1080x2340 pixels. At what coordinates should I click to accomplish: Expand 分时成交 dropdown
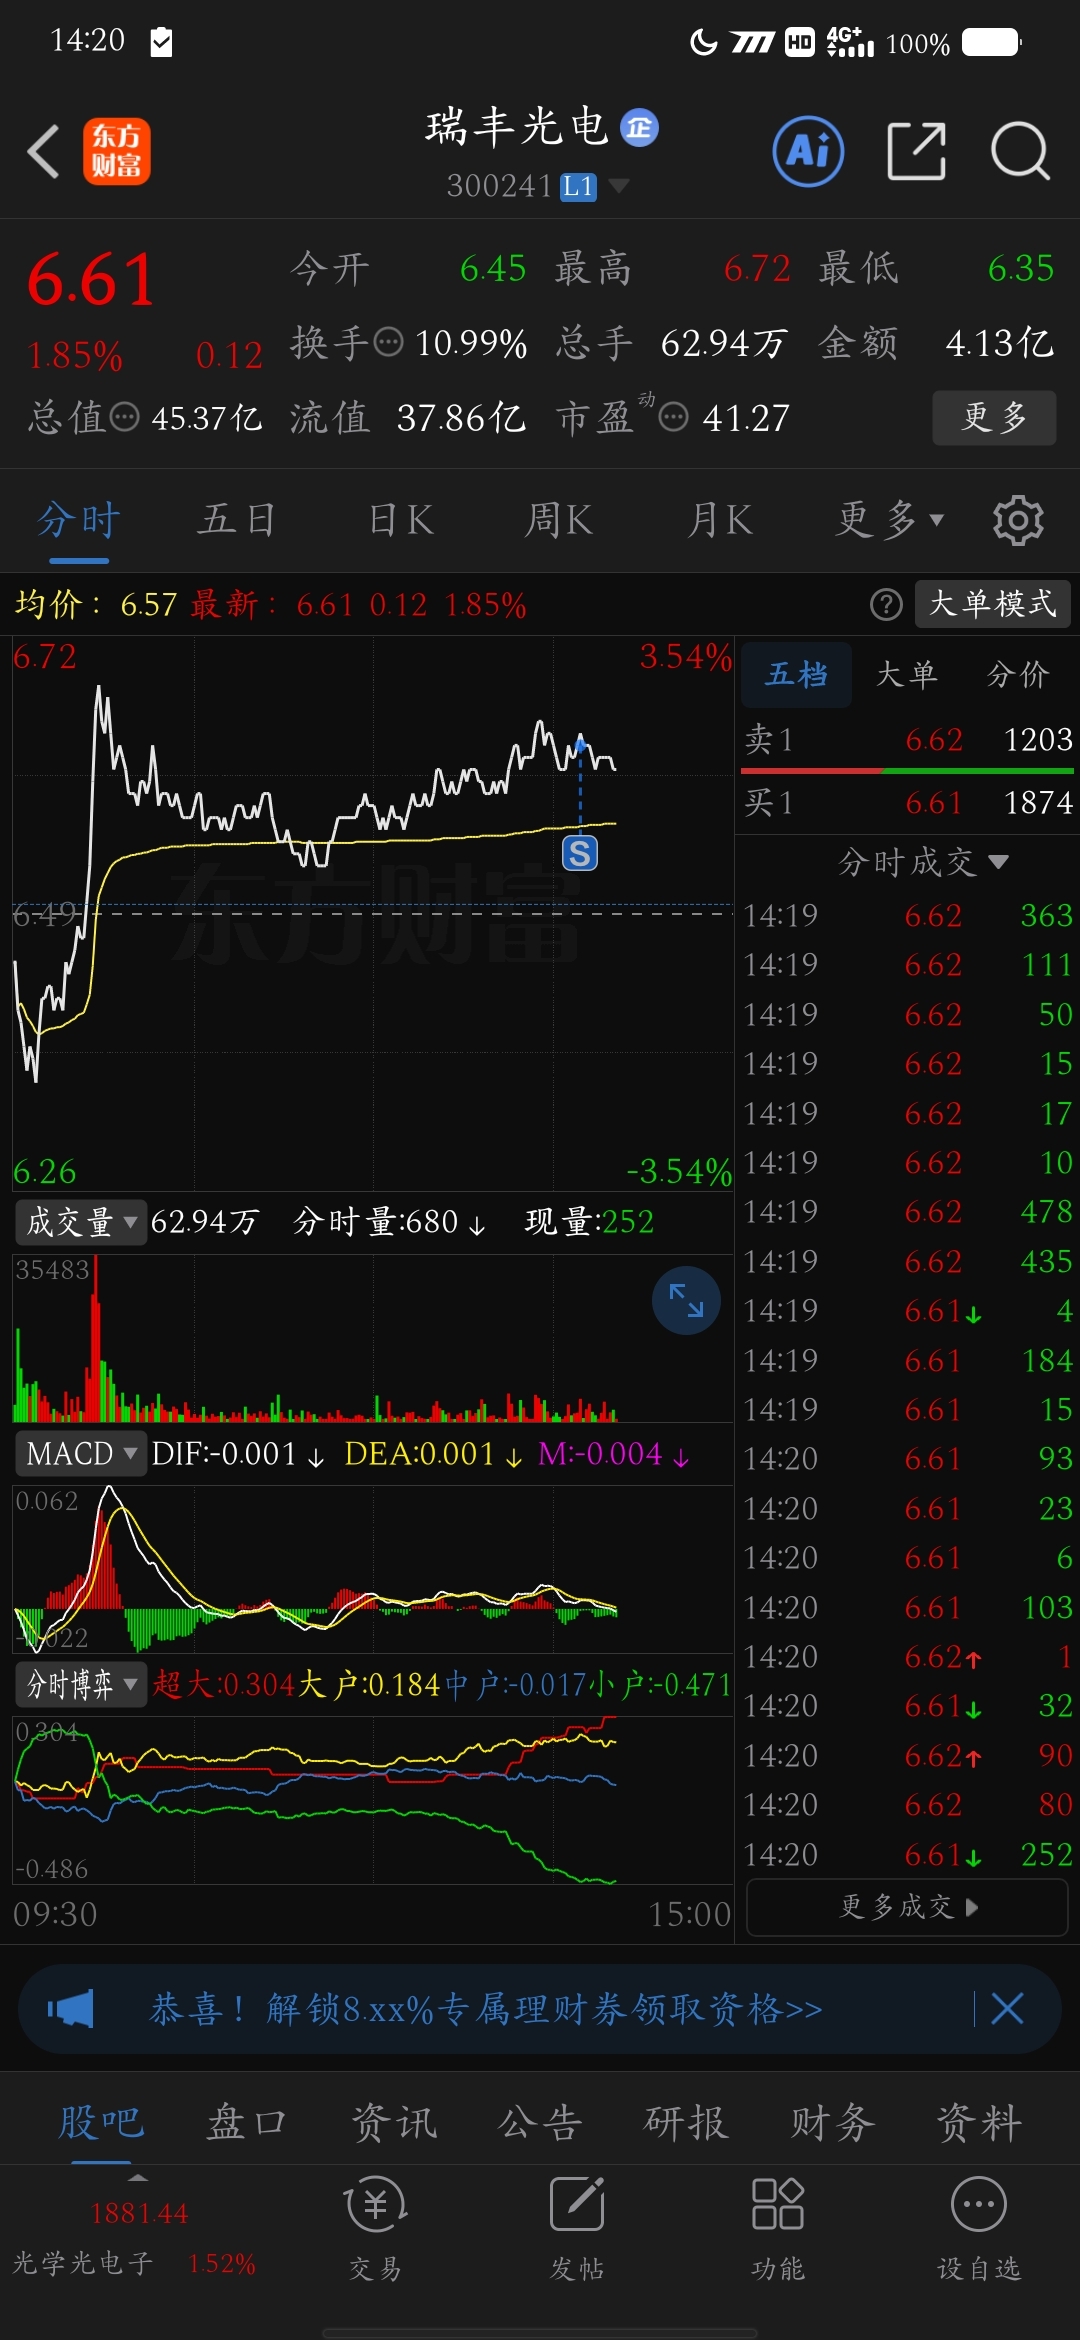click(x=923, y=861)
